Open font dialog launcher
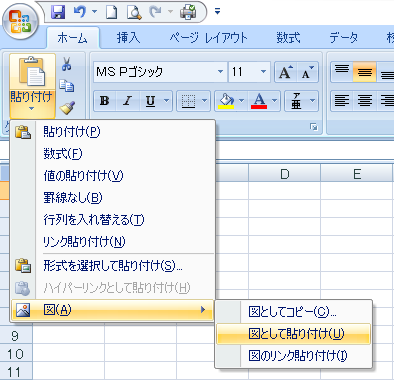The image size is (394, 380). pyautogui.click(x=314, y=127)
